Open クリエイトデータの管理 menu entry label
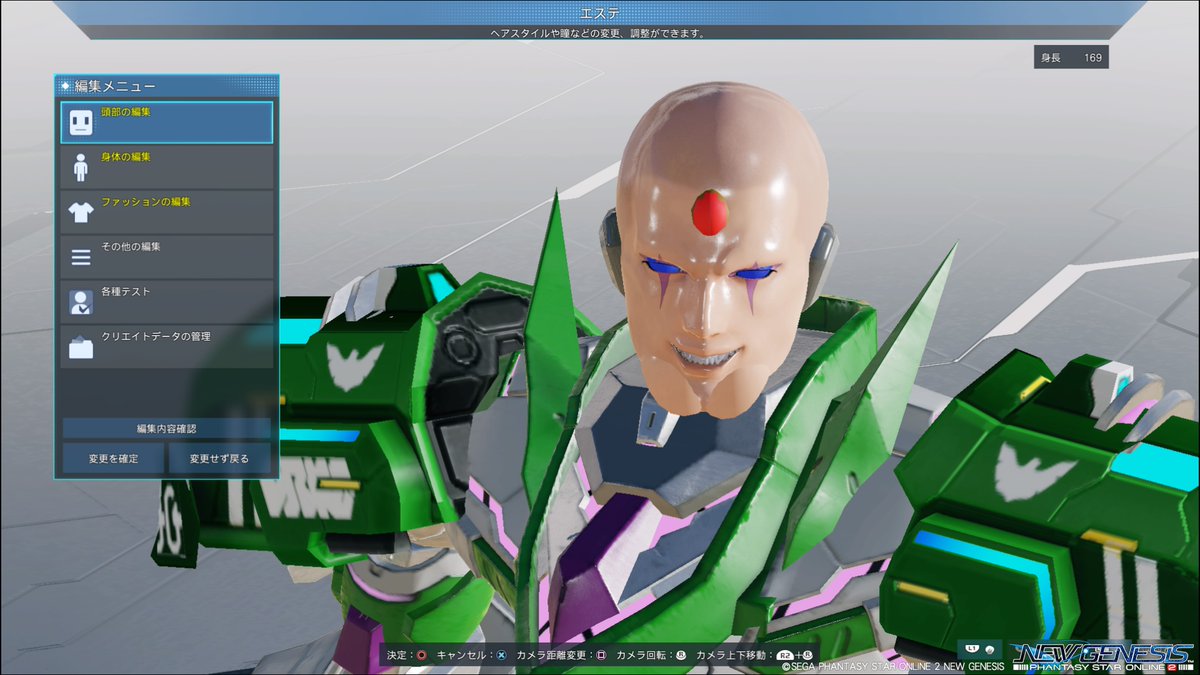 coord(156,337)
